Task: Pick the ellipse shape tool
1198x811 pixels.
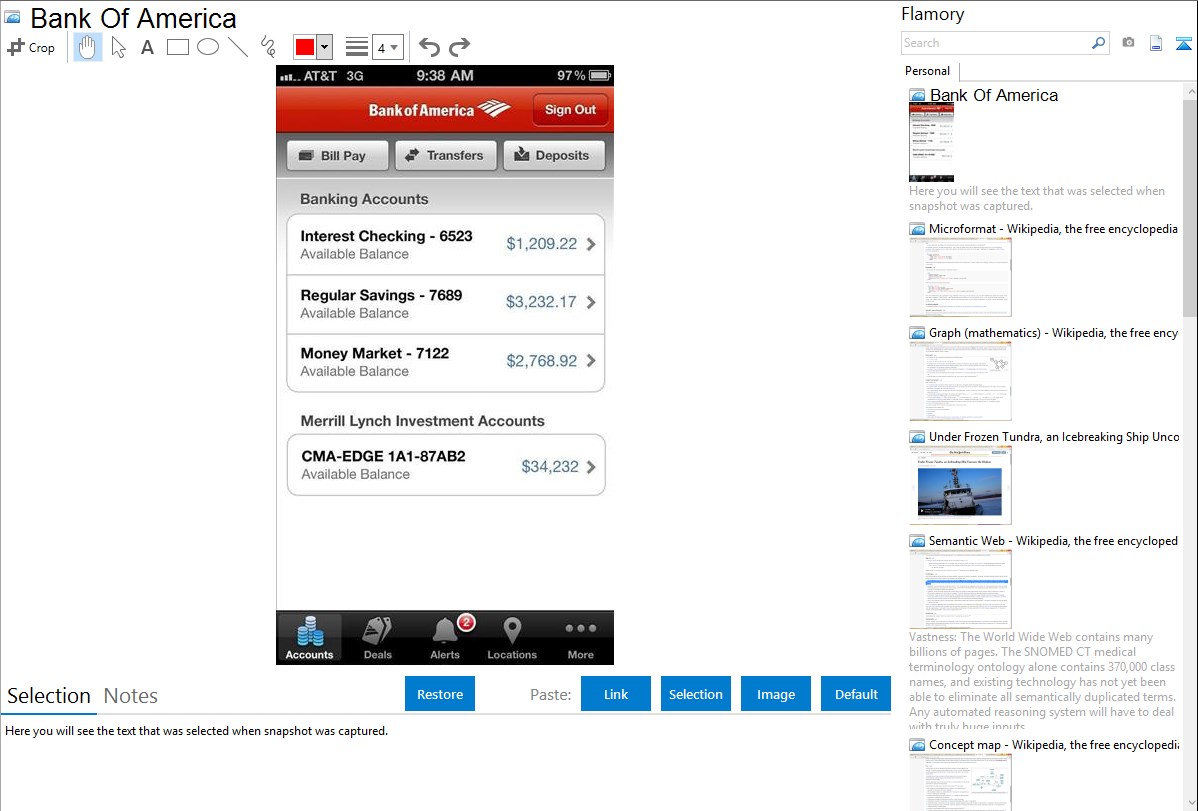Action: [x=208, y=47]
